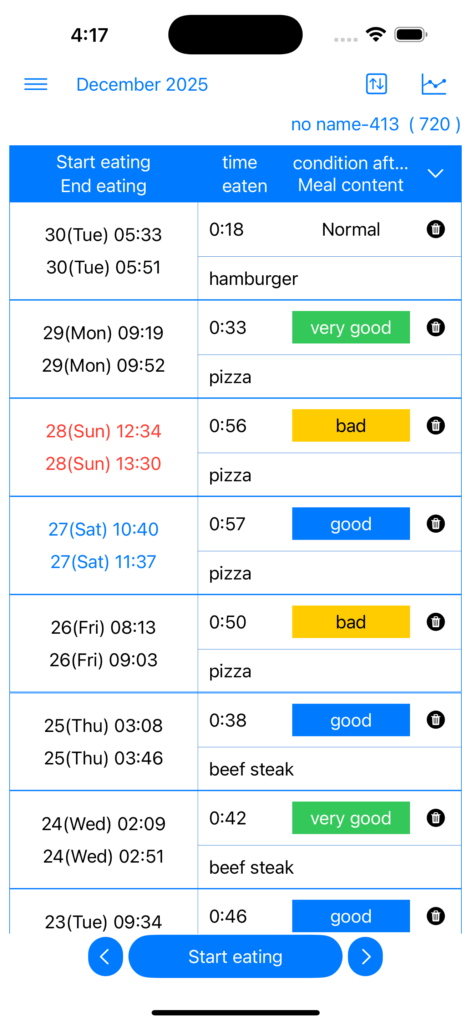Delete the 25(Thu) beef steak entry
This screenshot has height=1024, width=471.
pyautogui.click(x=436, y=720)
